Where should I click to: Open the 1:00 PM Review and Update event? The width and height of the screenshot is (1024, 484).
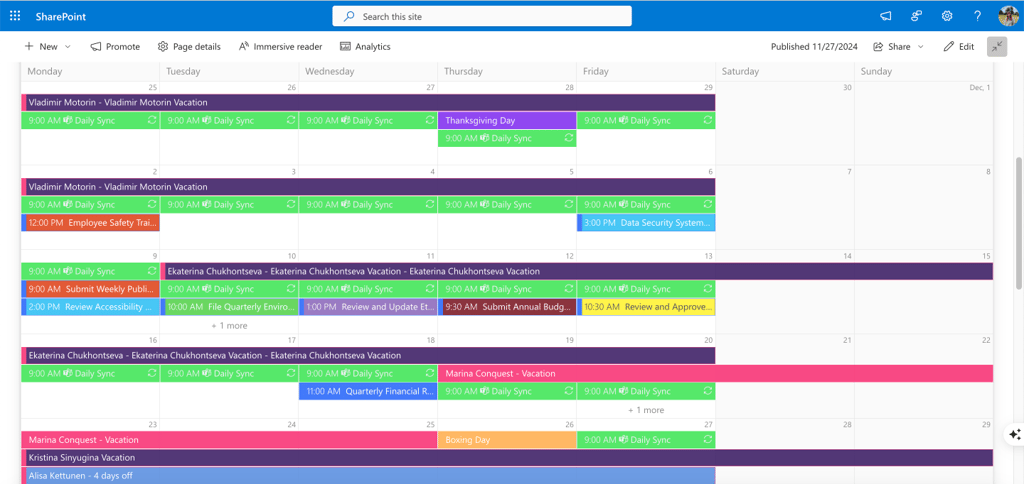368,307
